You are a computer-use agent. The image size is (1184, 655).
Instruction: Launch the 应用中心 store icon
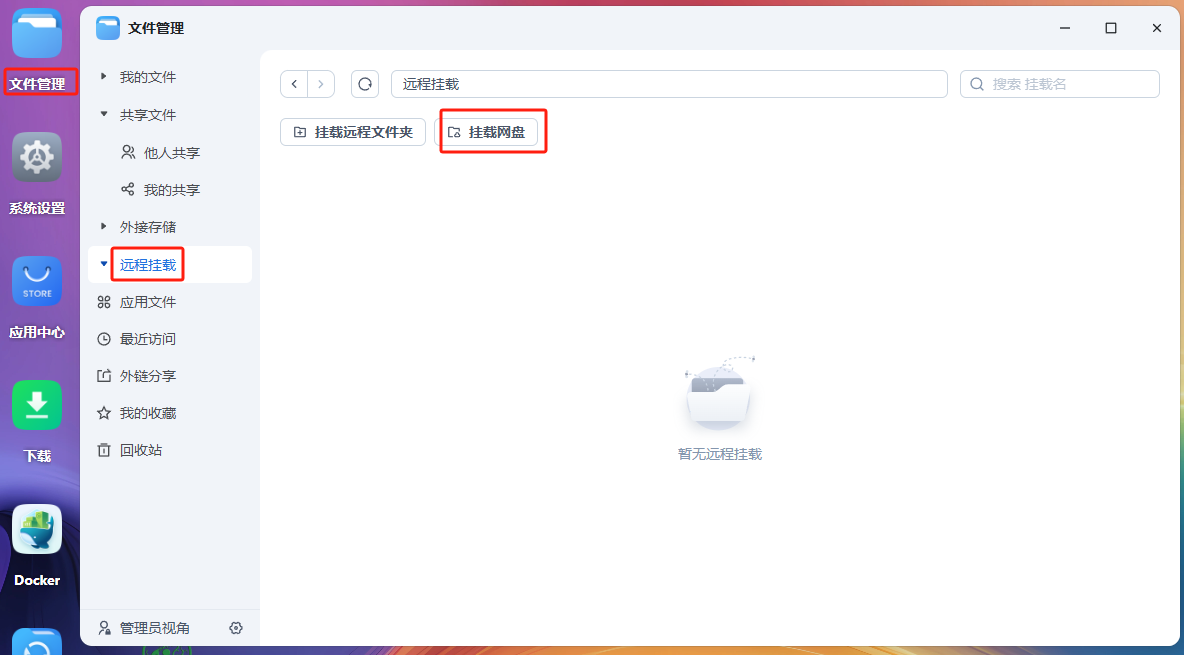[x=37, y=282]
